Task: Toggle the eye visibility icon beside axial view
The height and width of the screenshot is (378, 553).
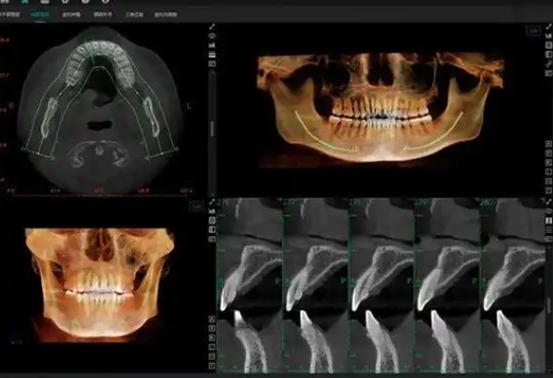Action: [x=212, y=36]
